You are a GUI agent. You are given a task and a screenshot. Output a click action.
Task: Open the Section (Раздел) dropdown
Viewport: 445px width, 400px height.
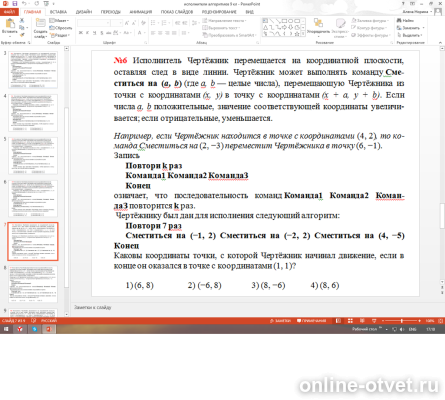[x=60, y=35]
